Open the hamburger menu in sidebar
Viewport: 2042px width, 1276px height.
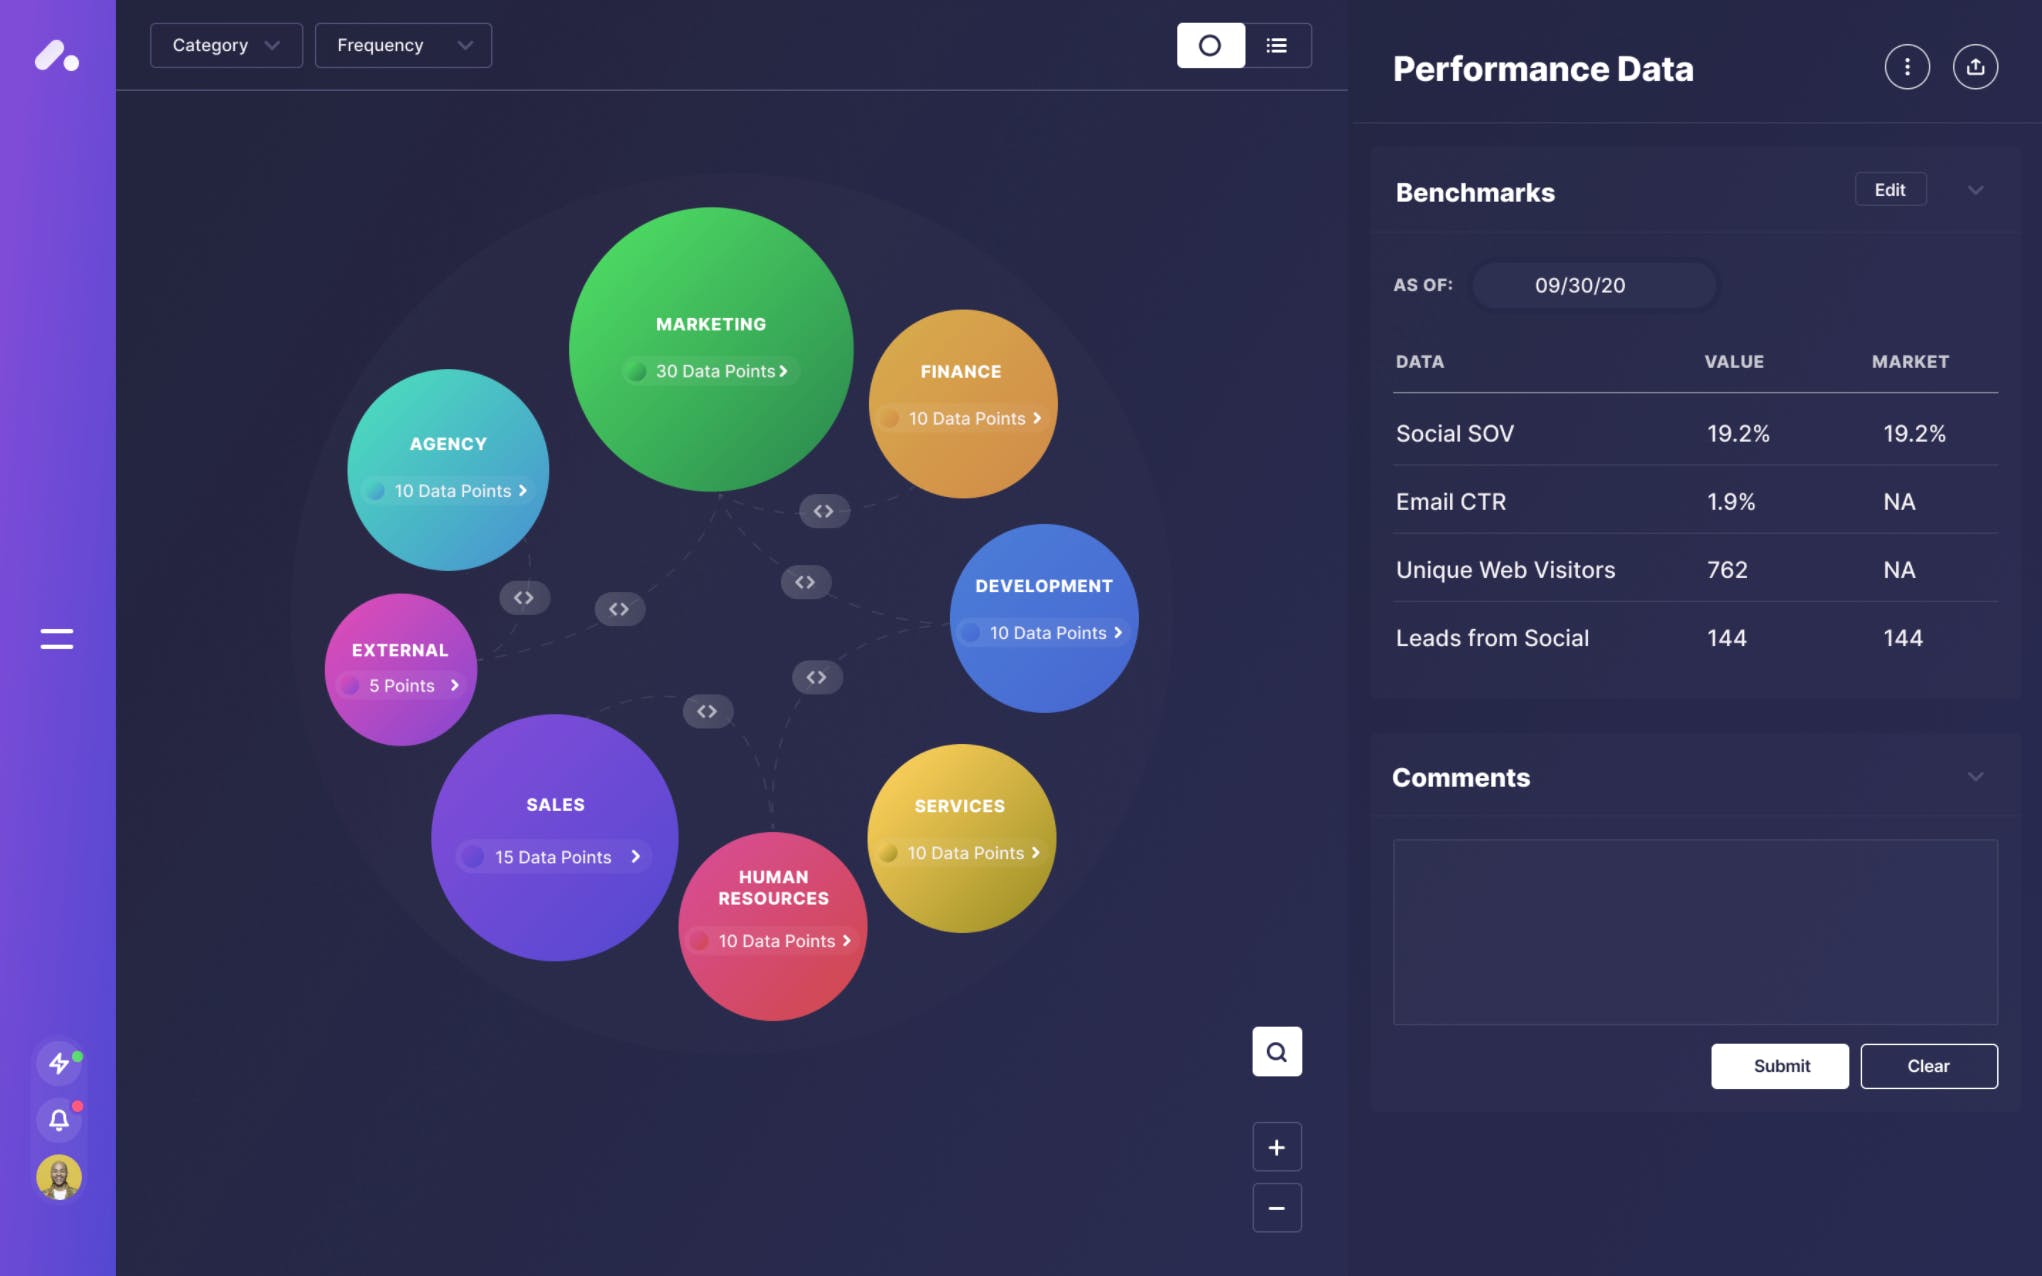coord(57,639)
